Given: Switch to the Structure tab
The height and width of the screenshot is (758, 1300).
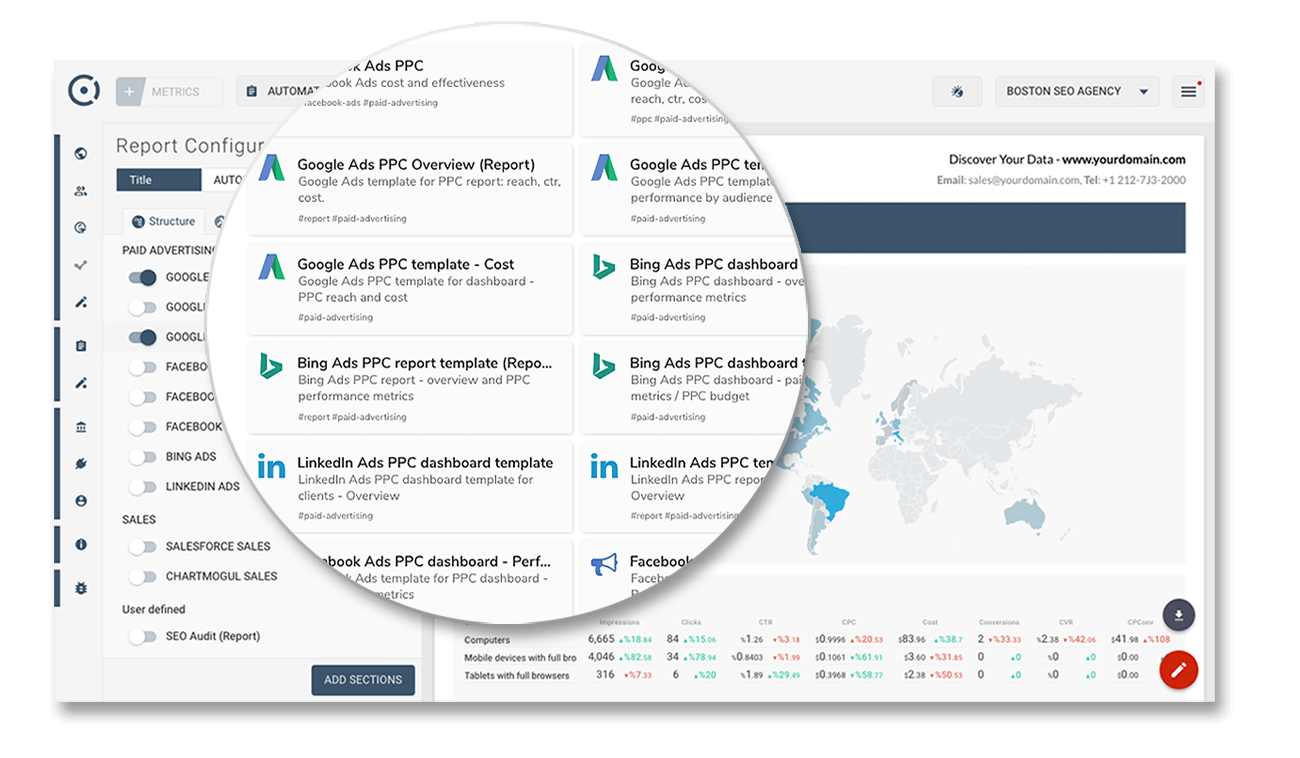Looking at the screenshot, I should click(164, 221).
